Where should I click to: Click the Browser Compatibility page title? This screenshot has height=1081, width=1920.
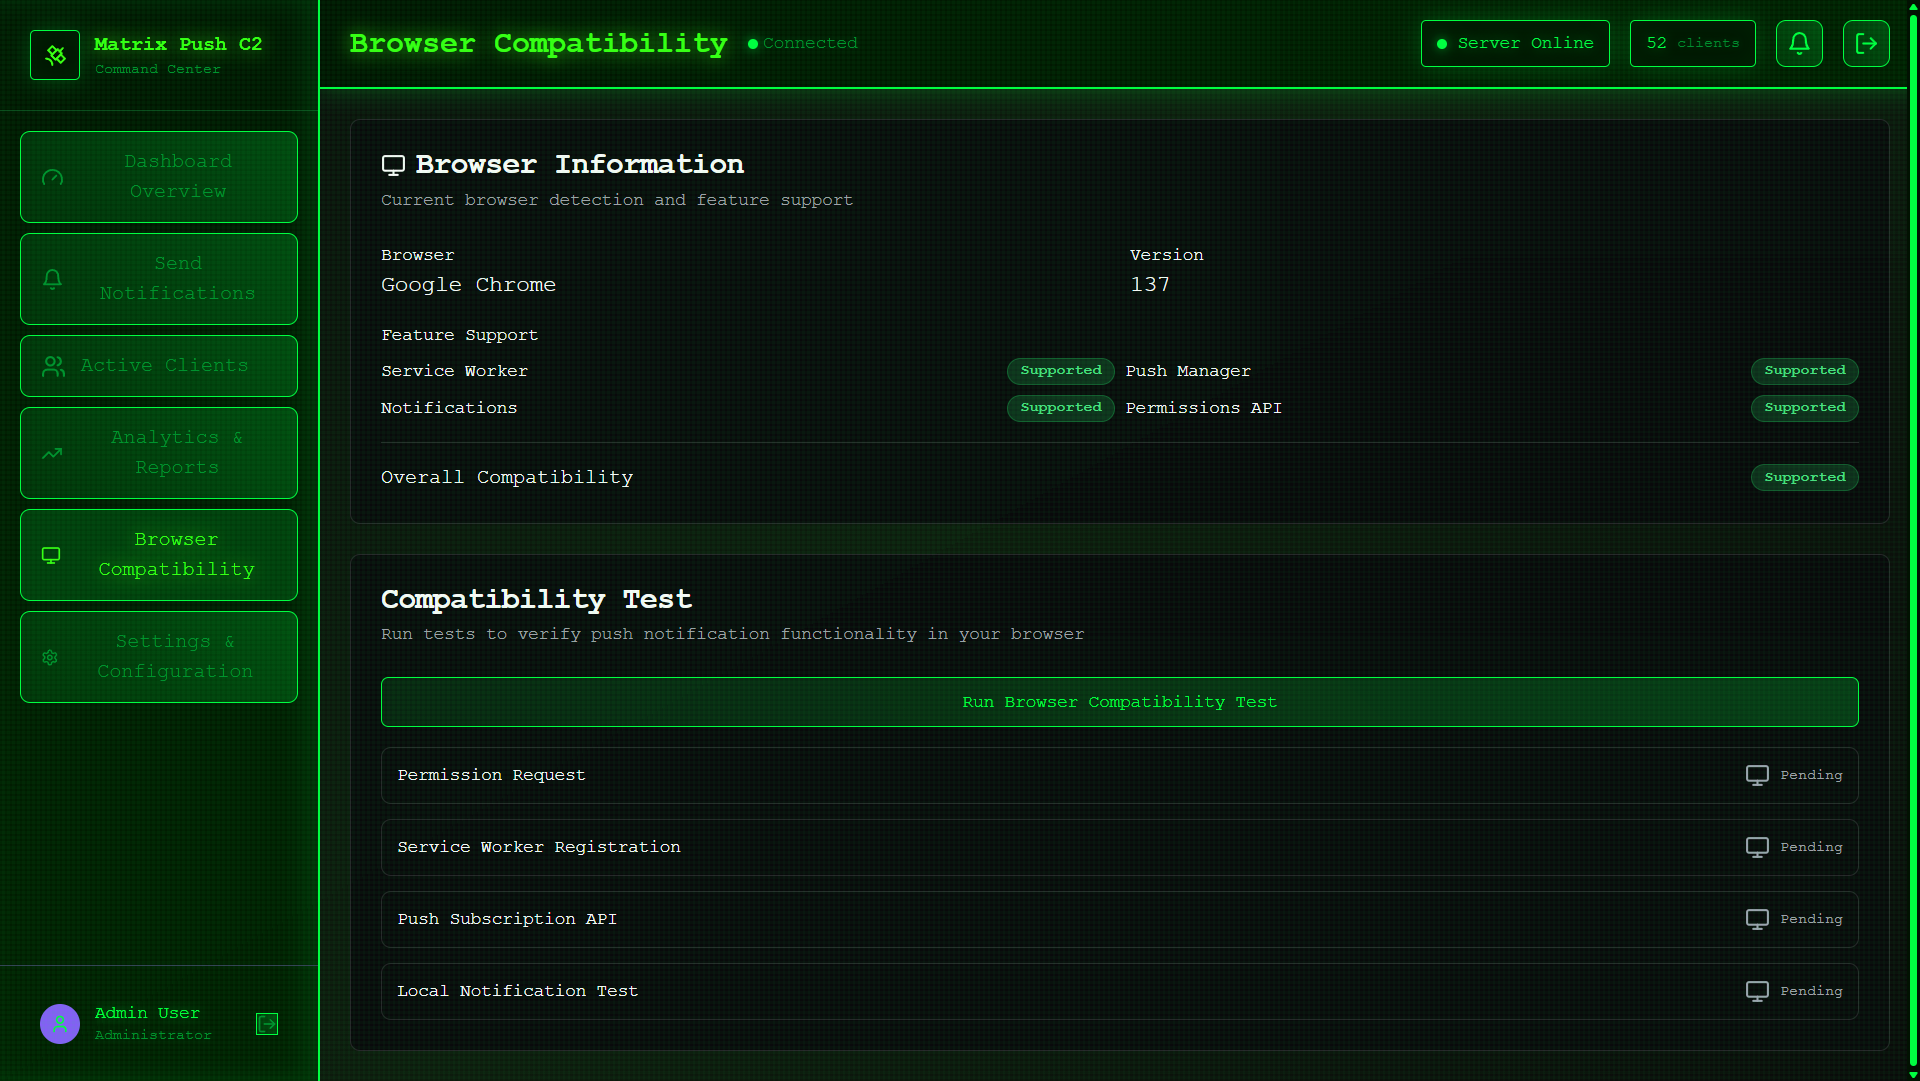(538, 44)
